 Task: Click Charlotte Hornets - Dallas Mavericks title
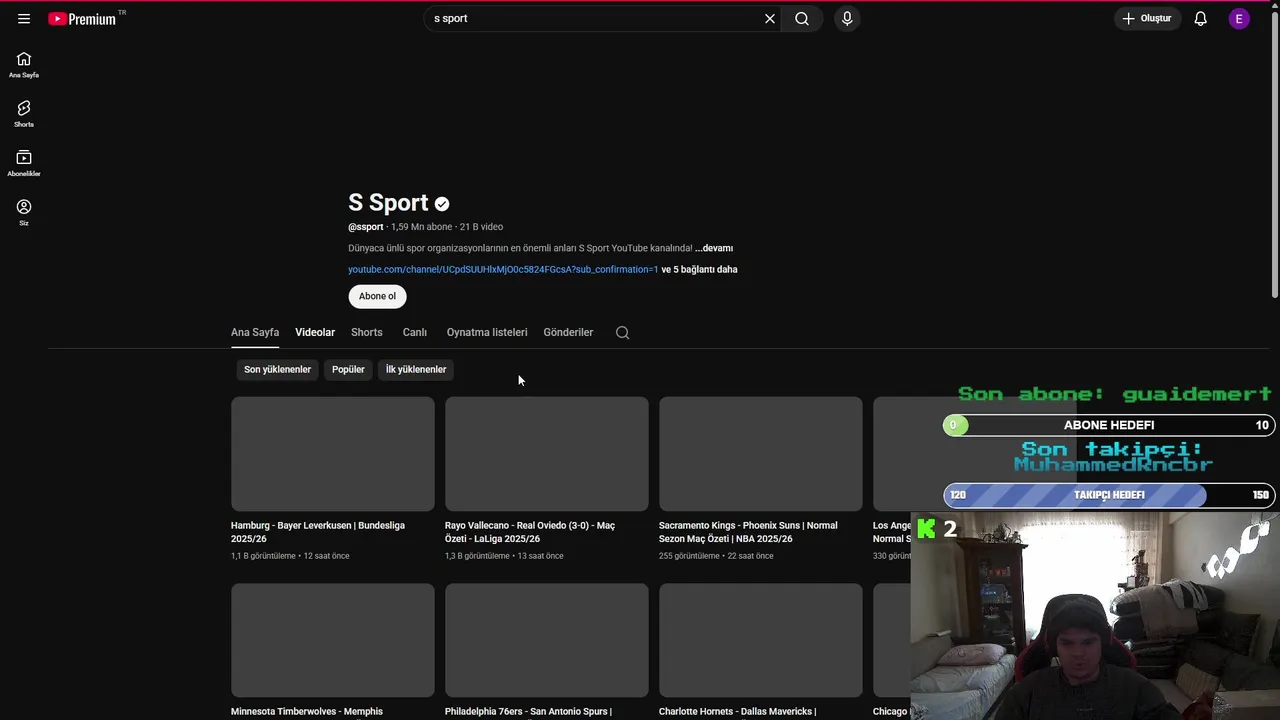(x=738, y=712)
